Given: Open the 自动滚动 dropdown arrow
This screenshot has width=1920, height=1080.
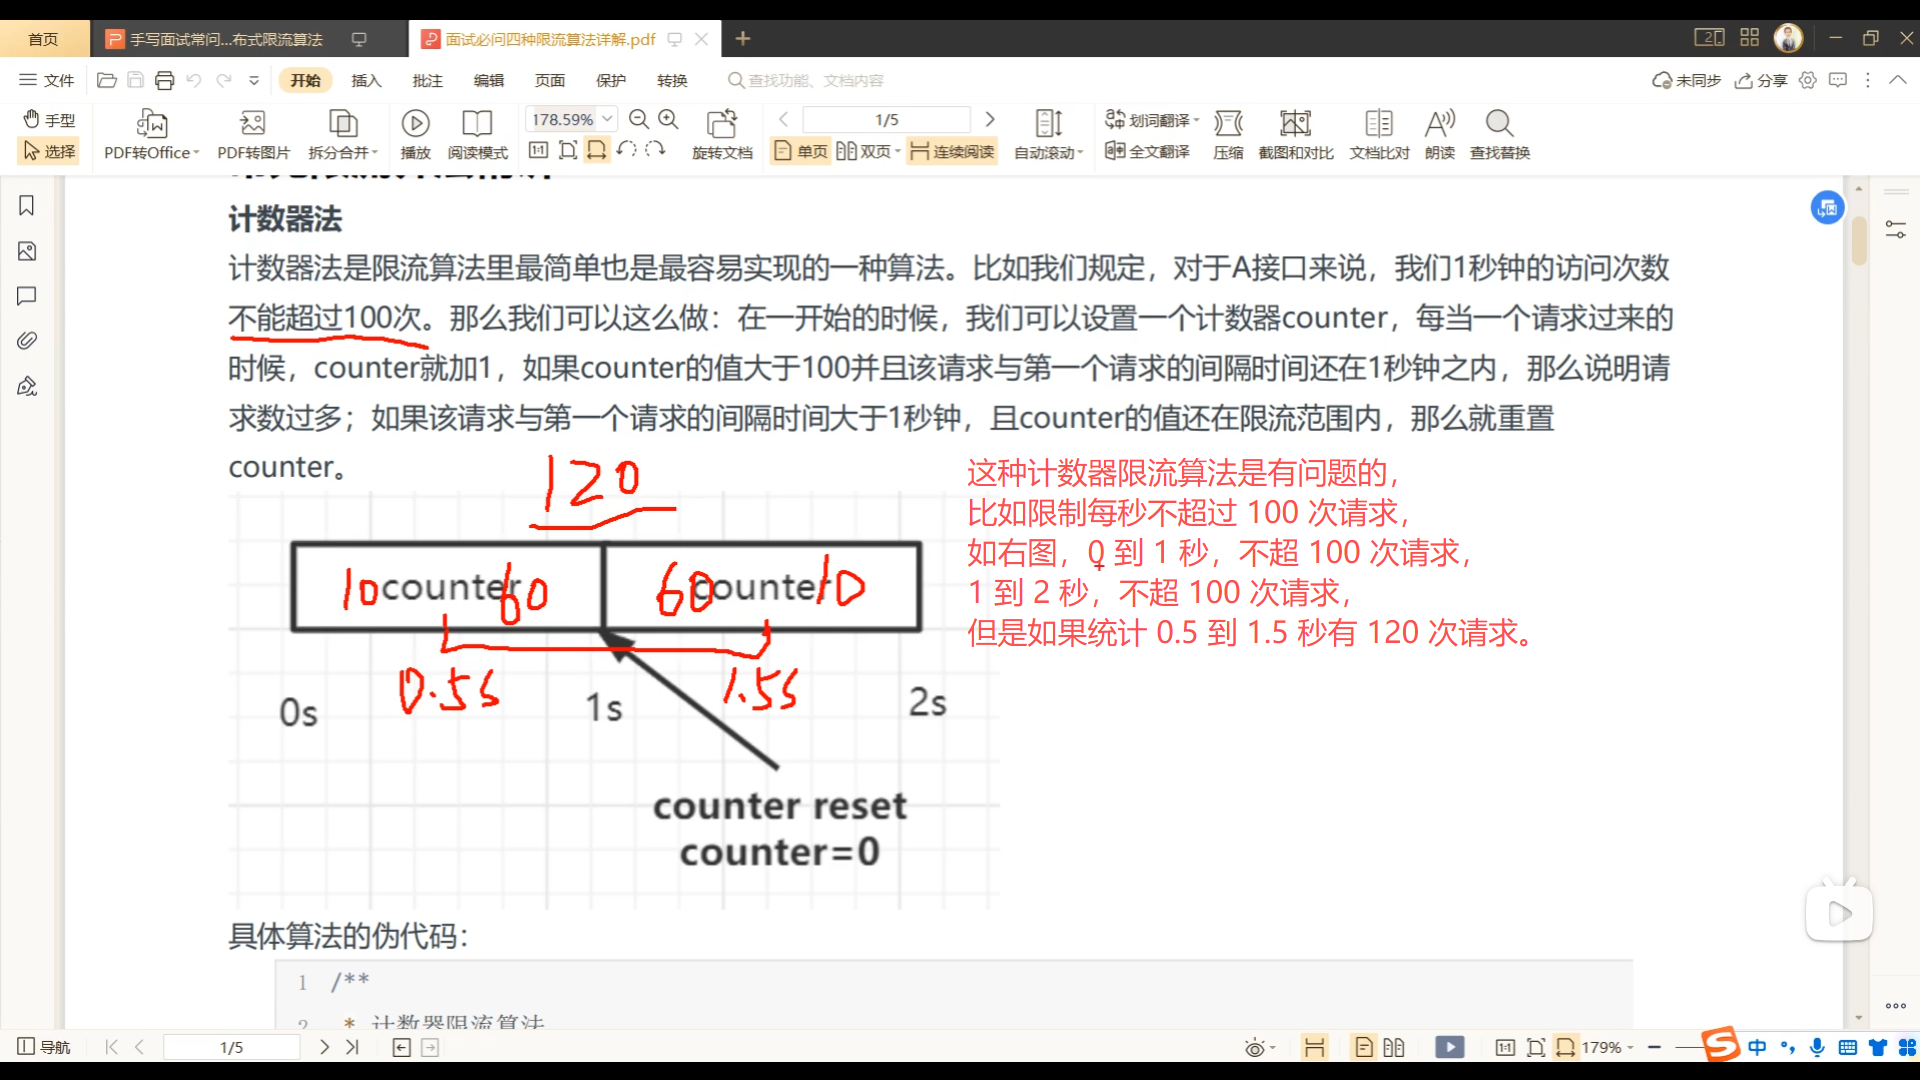Looking at the screenshot, I should 1080,153.
